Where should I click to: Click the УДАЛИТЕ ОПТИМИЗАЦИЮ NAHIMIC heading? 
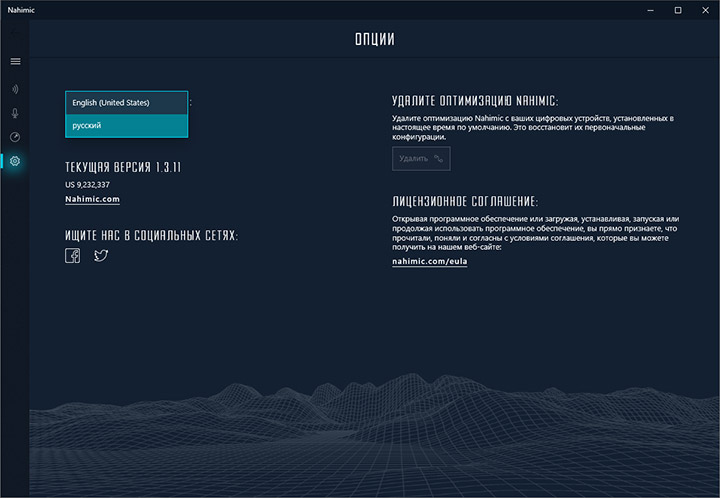pyautogui.click(x=475, y=101)
